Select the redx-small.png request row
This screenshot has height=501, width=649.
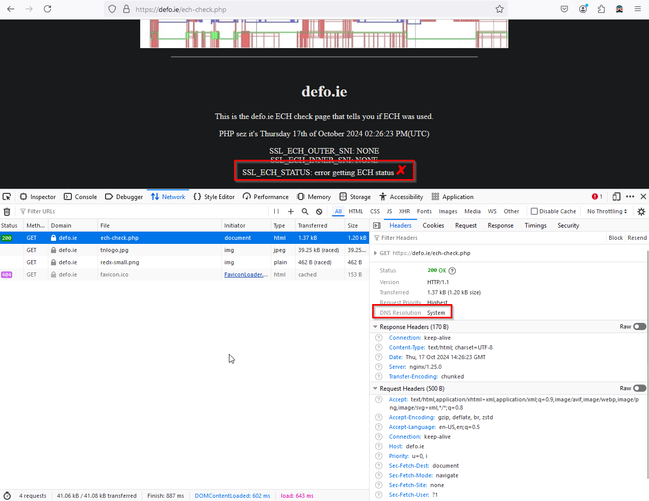pos(184,262)
